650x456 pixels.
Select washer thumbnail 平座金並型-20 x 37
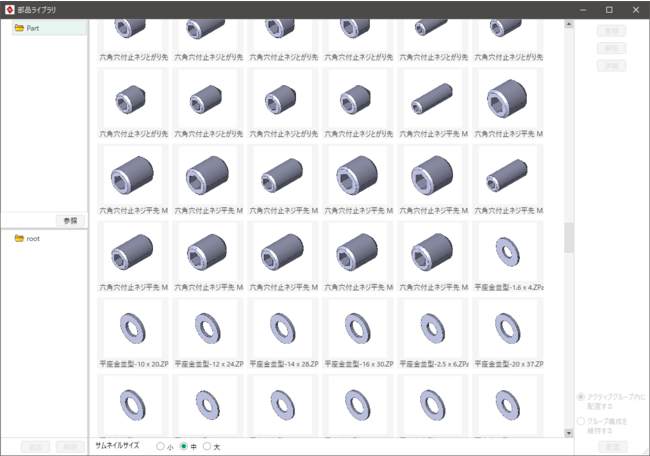[x=508, y=333]
